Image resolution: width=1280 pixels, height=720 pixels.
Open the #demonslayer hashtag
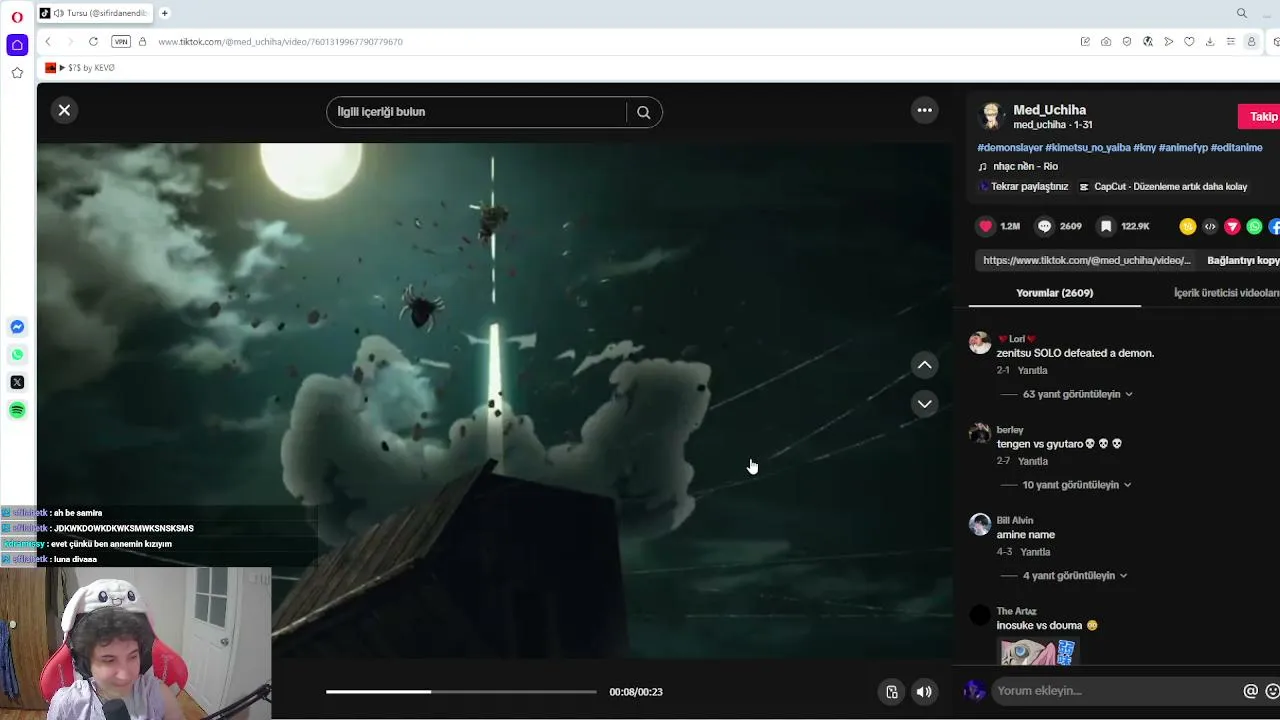point(1009,148)
